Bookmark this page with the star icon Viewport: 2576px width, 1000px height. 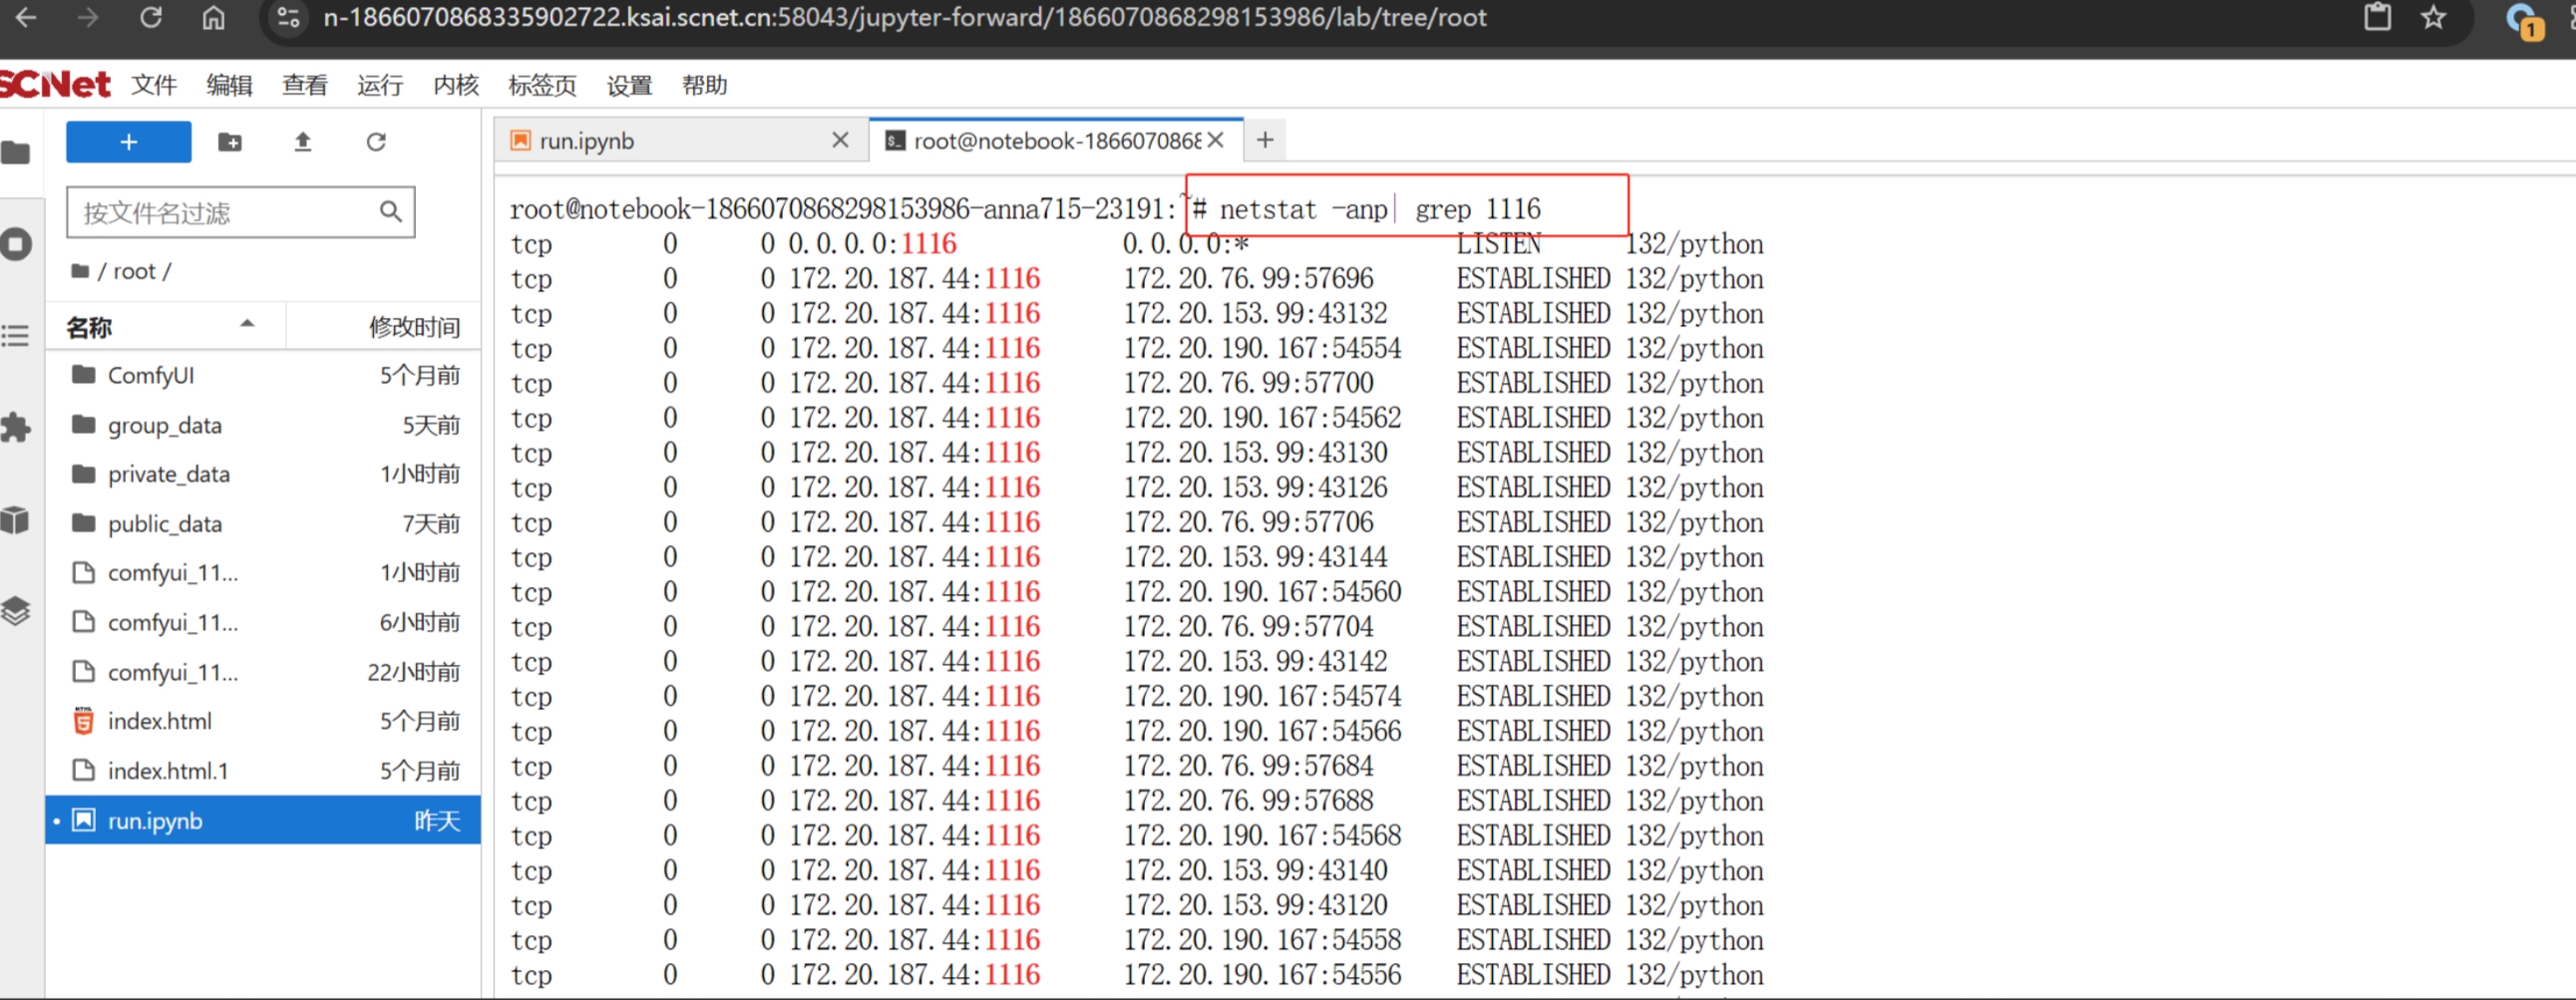pyautogui.click(x=2433, y=18)
